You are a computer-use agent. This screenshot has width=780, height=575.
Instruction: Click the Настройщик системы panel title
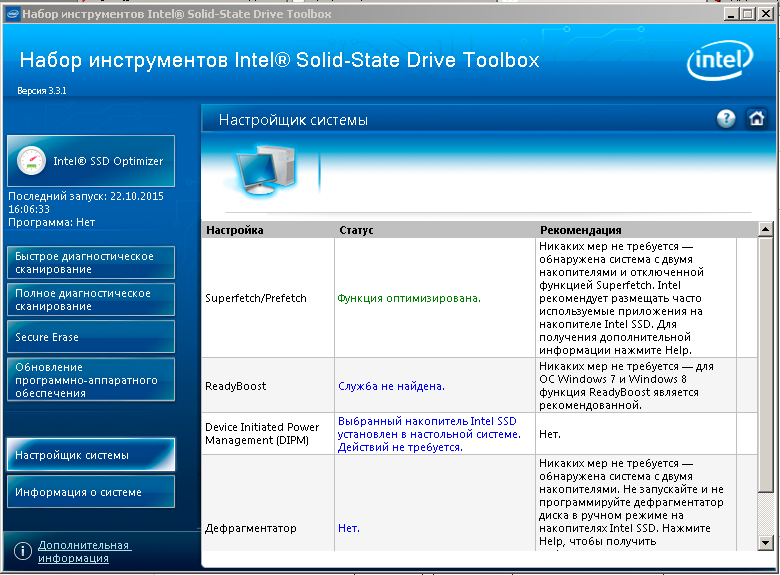pos(293,120)
